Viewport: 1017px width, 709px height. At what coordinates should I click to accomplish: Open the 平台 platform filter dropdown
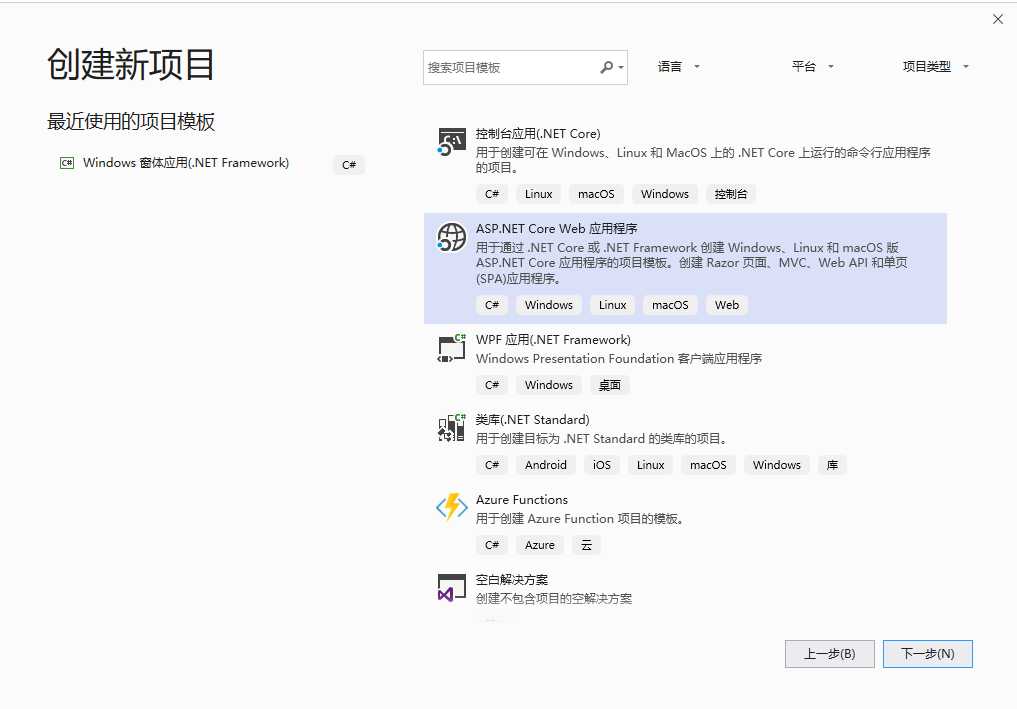click(813, 66)
